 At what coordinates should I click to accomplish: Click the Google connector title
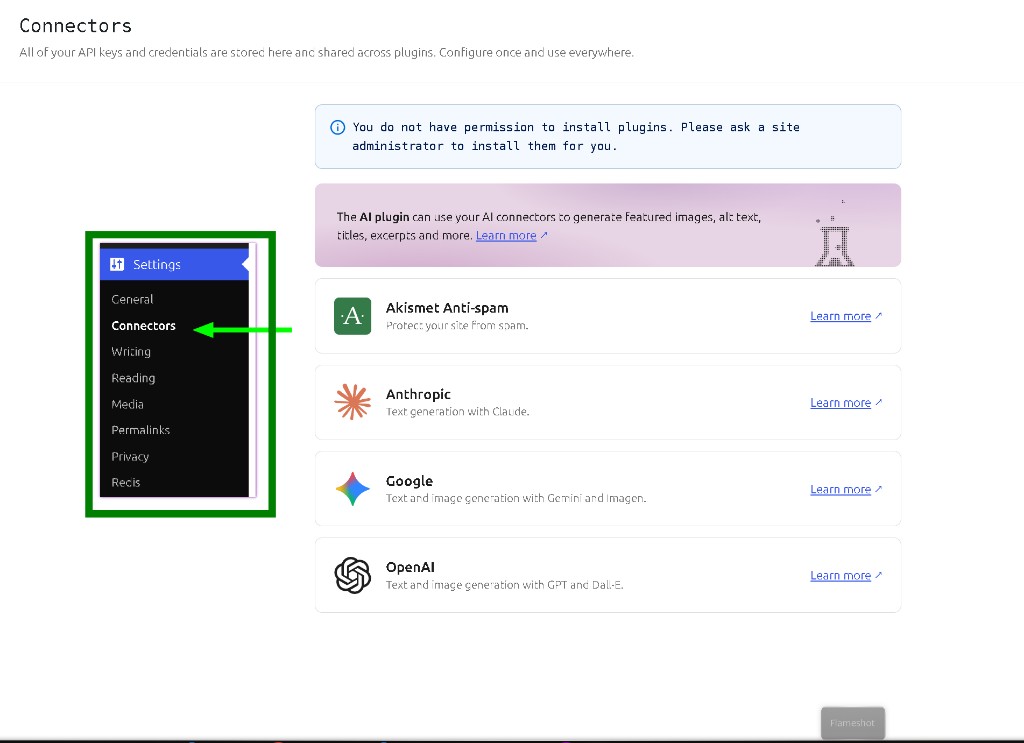[409, 481]
